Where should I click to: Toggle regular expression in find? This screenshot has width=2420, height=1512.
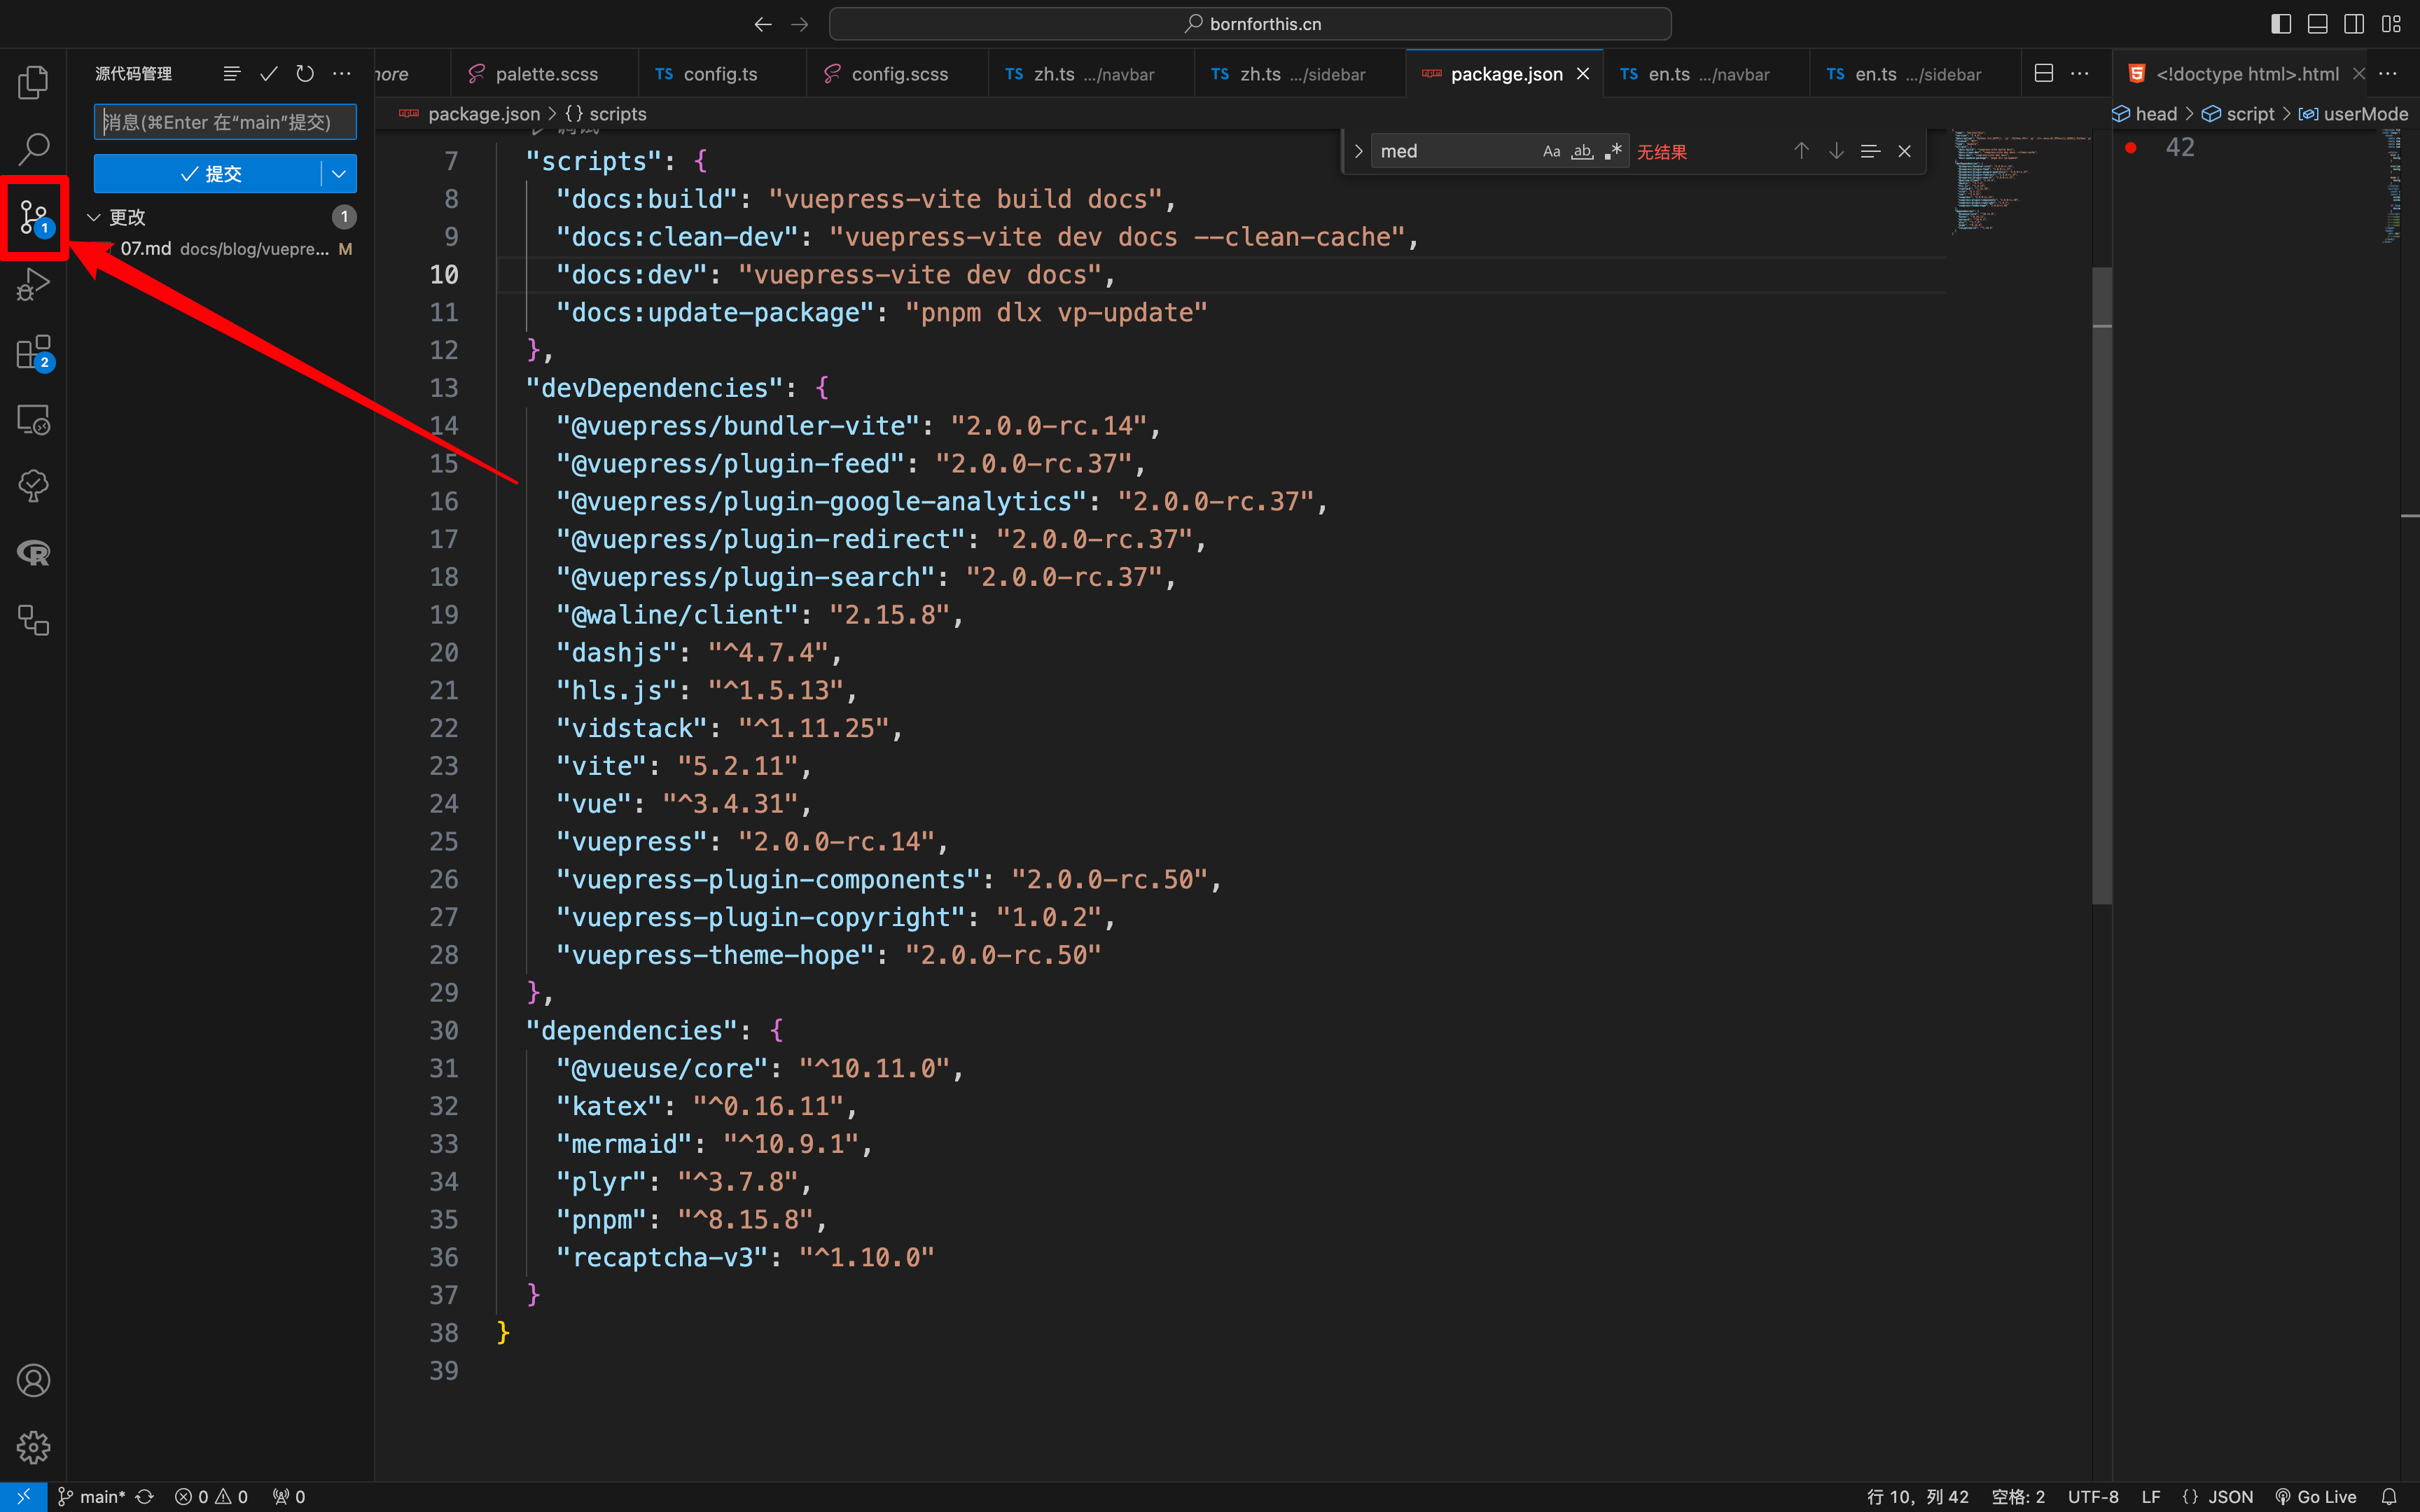pos(1613,151)
